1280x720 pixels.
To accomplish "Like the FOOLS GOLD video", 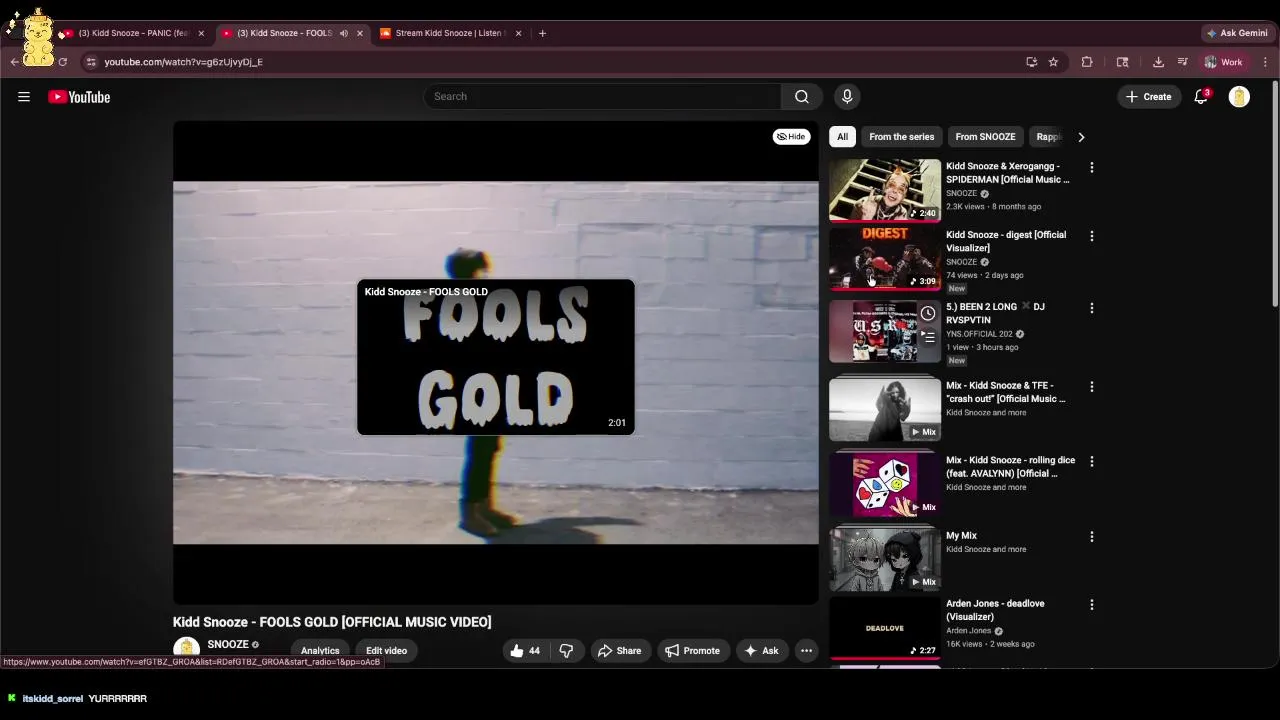I will [x=525, y=651].
